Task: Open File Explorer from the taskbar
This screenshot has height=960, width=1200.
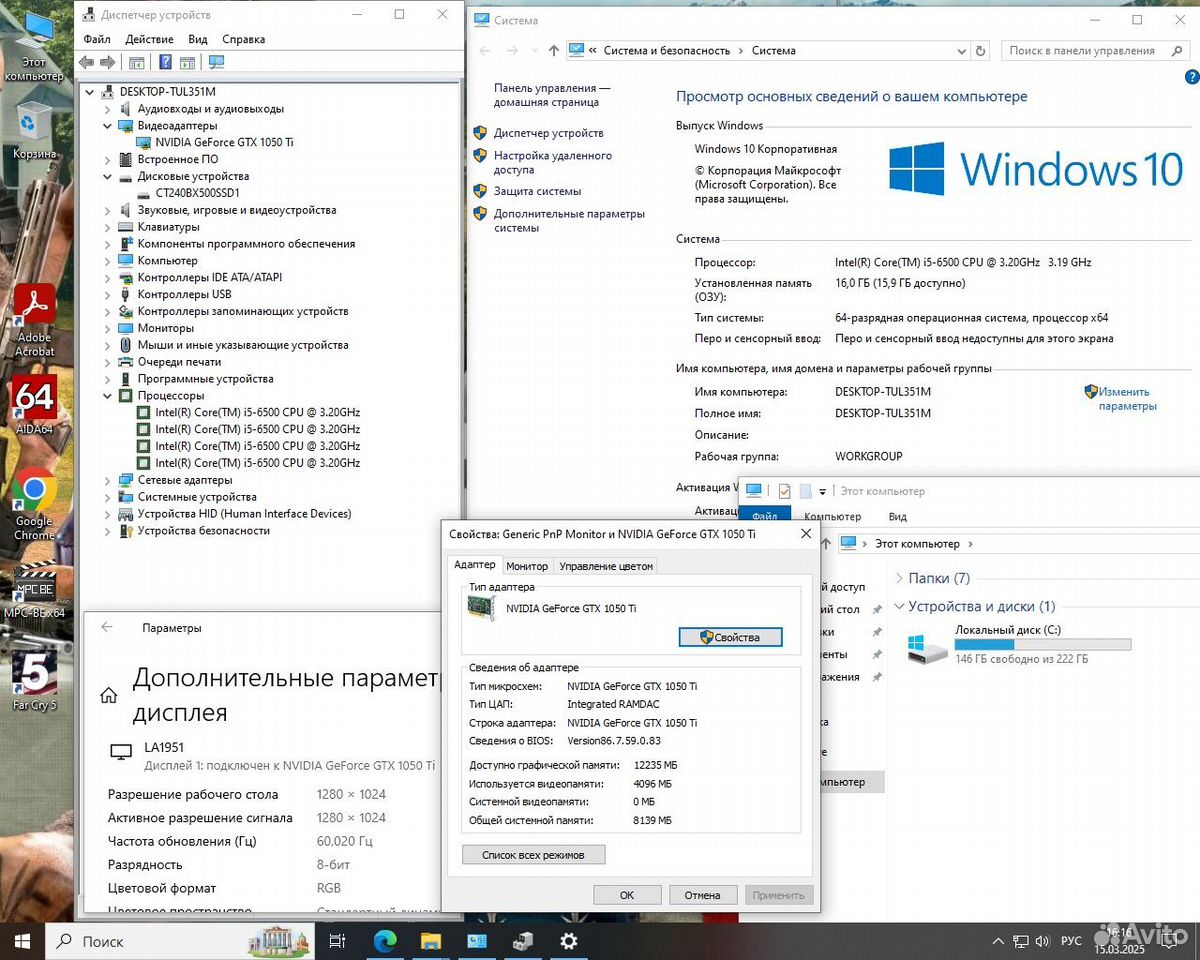Action: point(430,941)
